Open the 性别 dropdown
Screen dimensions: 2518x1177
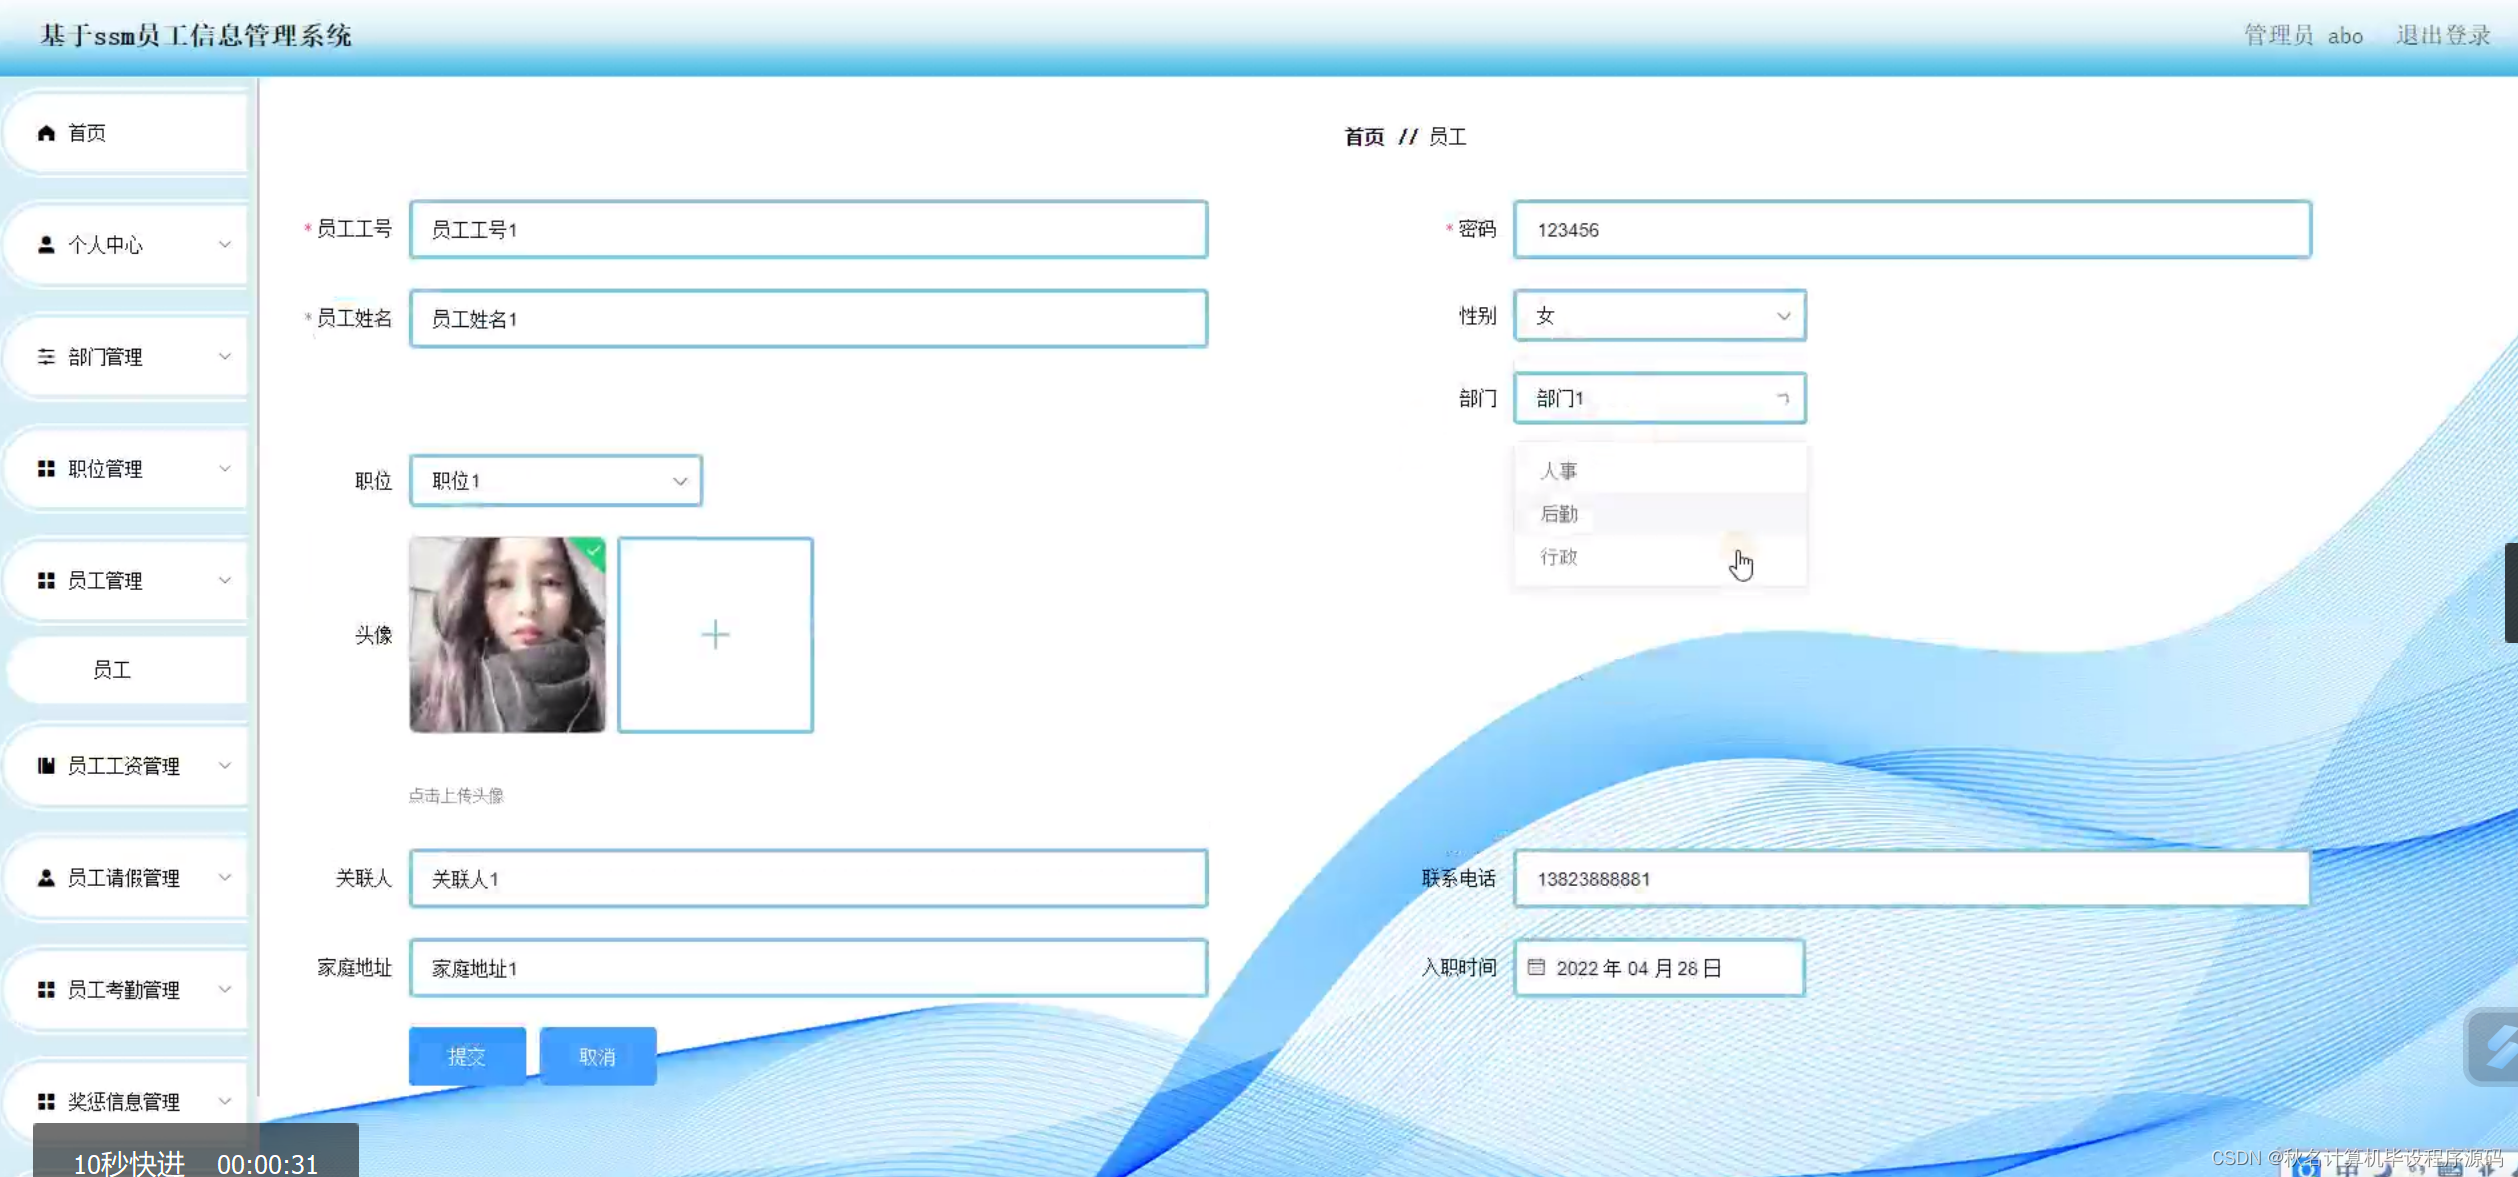coord(1659,316)
